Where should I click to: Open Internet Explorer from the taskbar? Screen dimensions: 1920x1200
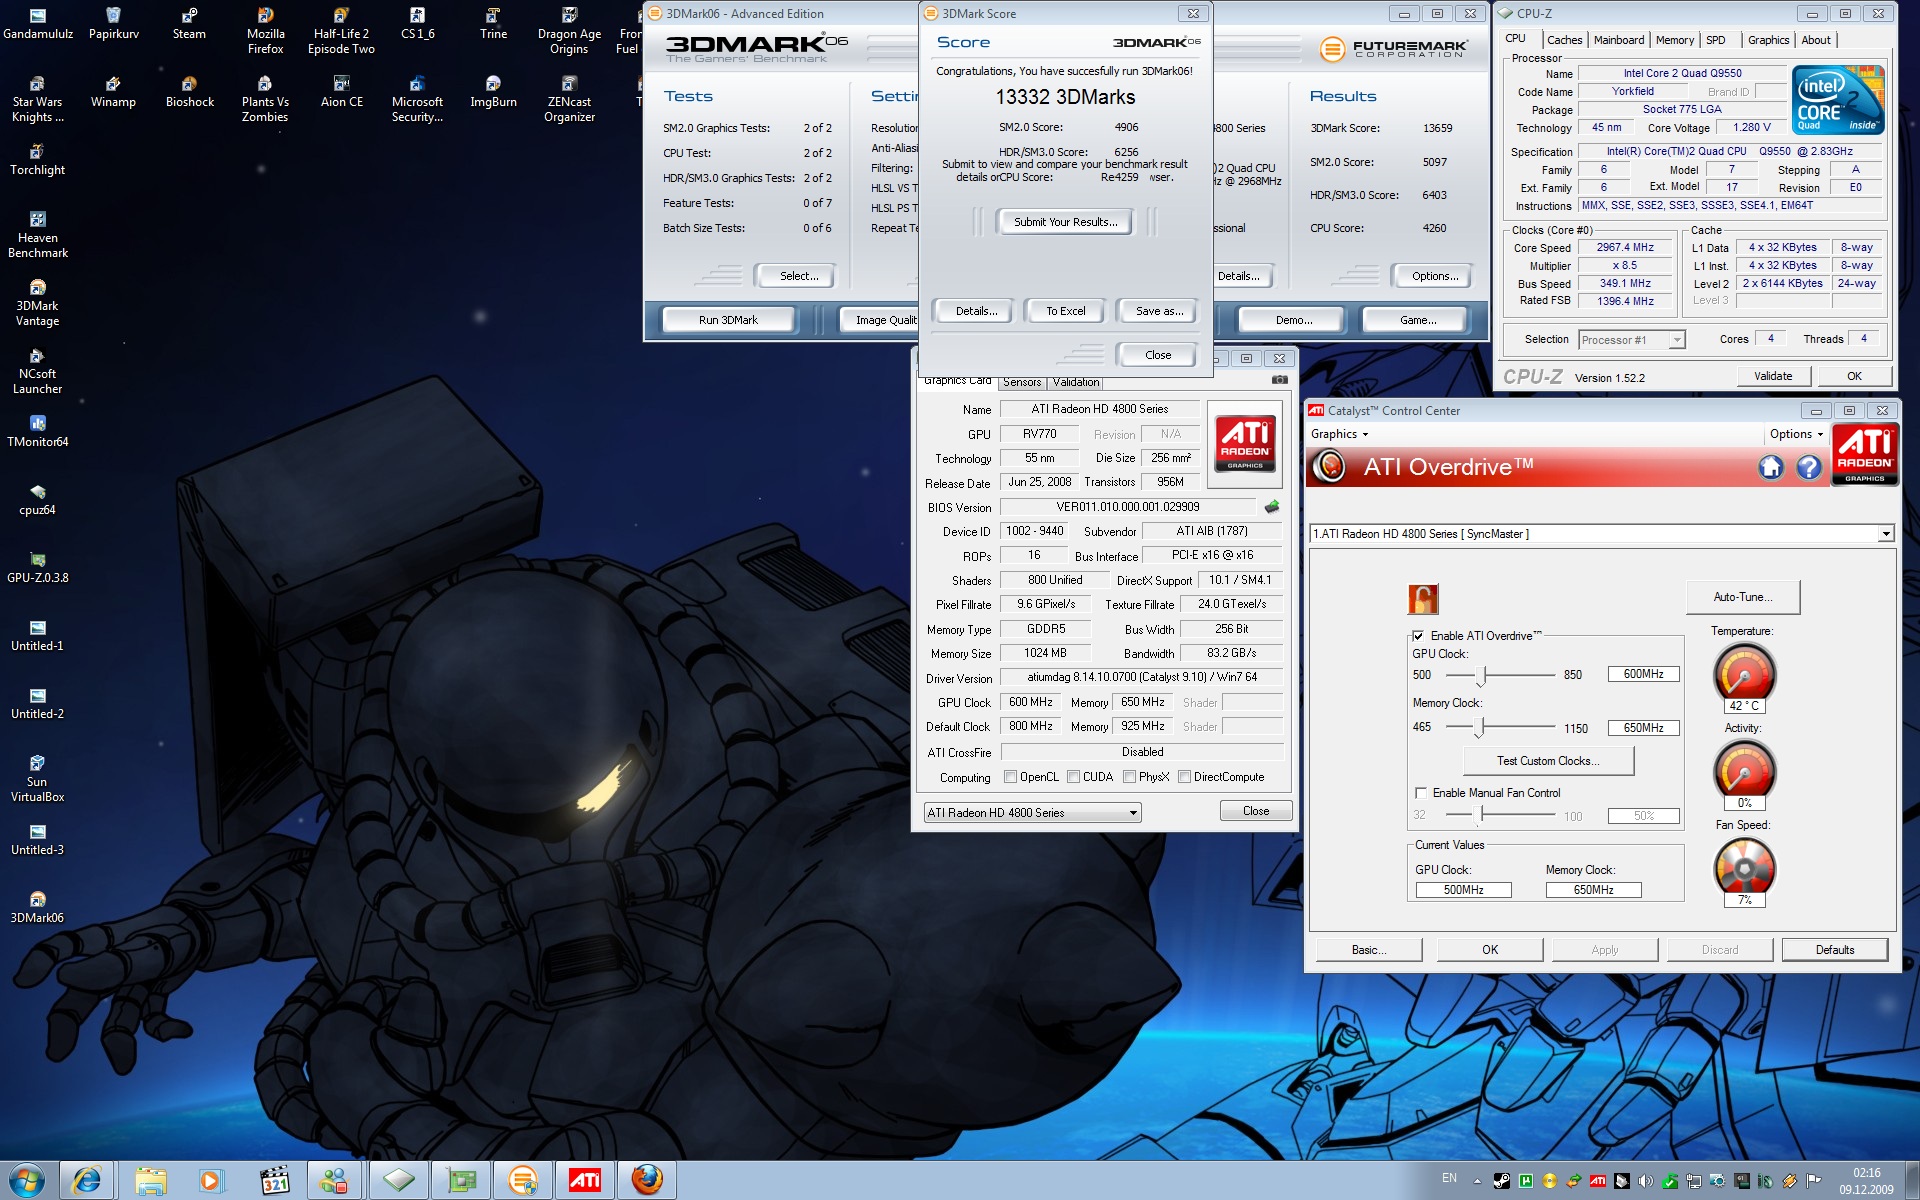[x=87, y=1181]
